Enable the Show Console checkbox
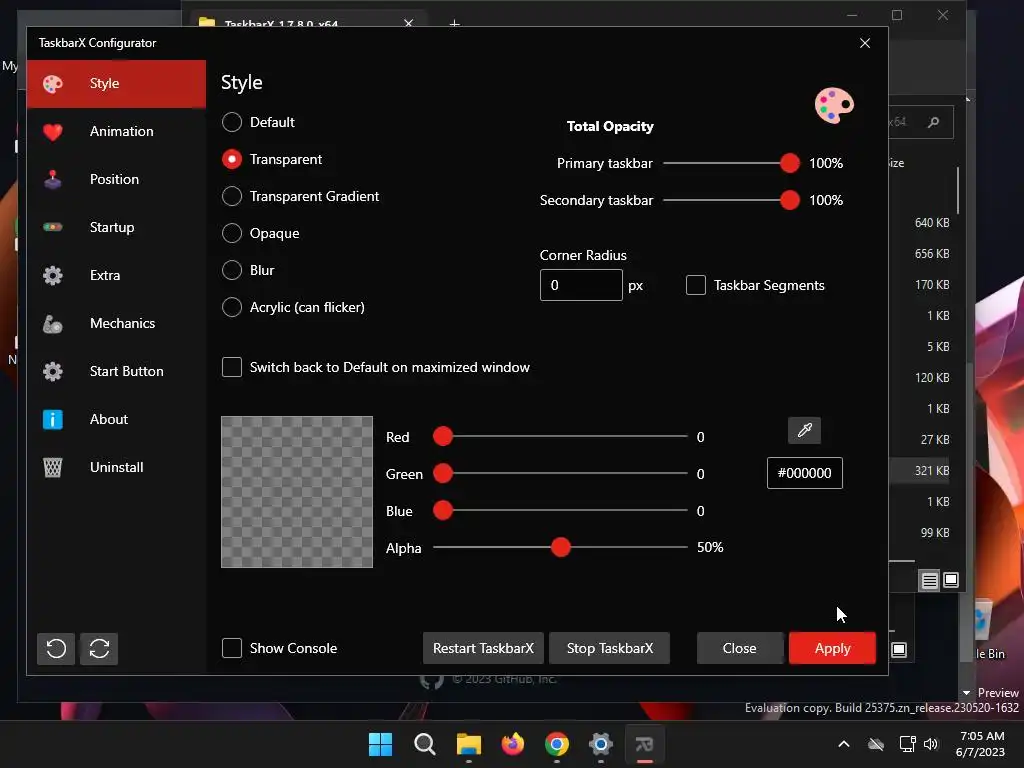1024x768 pixels. coord(232,648)
